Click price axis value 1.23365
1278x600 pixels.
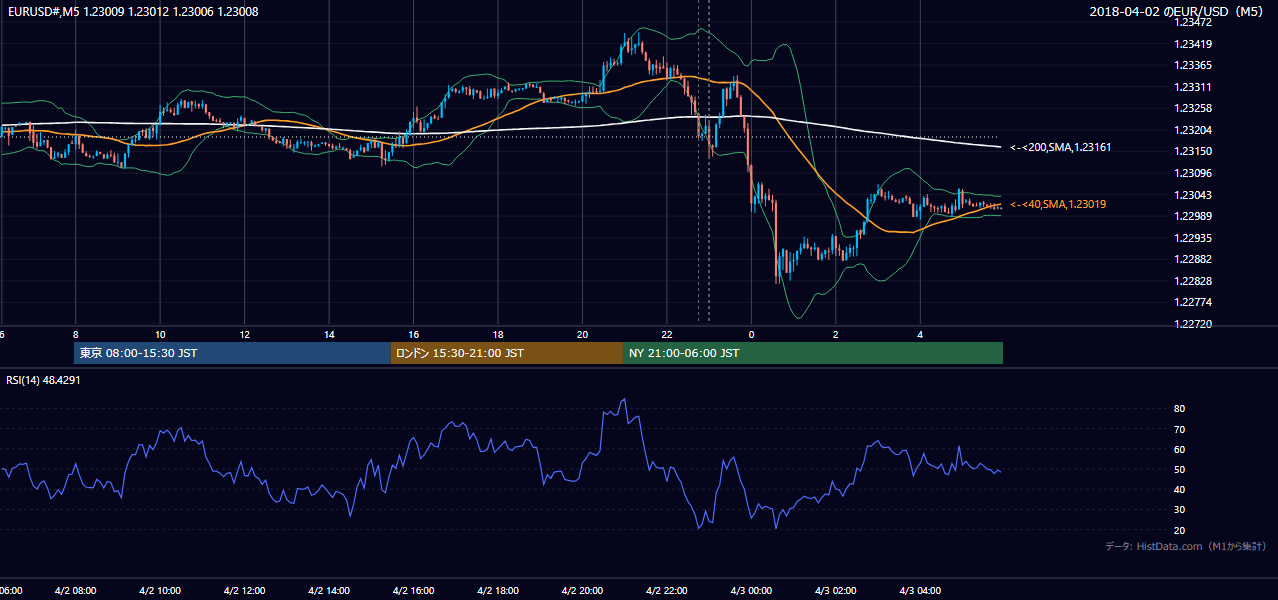[1192, 65]
